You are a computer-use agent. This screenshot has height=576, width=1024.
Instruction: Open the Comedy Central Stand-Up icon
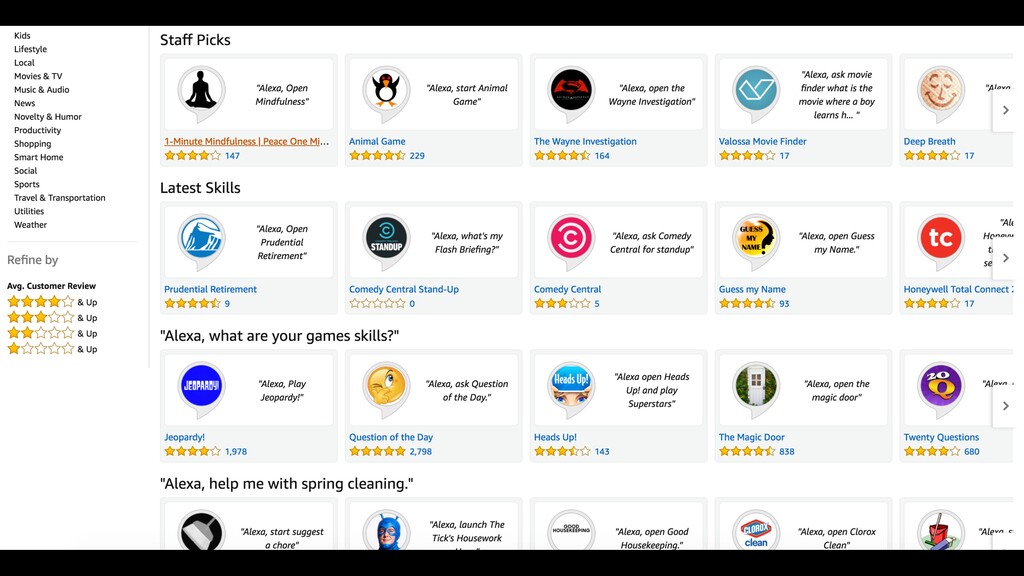[x=386, y=240]
